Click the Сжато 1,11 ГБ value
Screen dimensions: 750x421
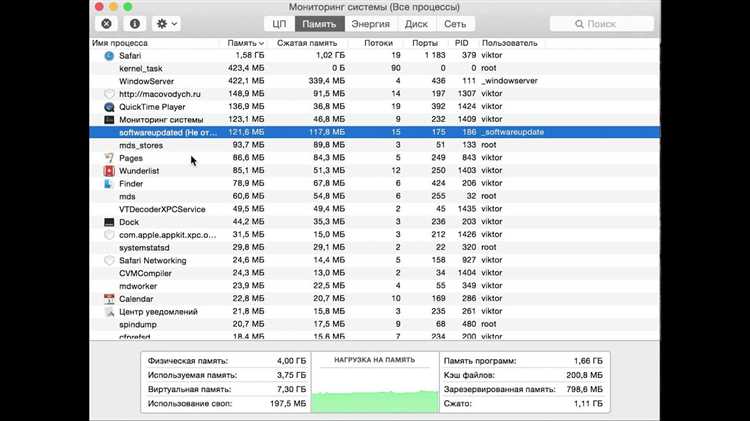pos(588,404)
